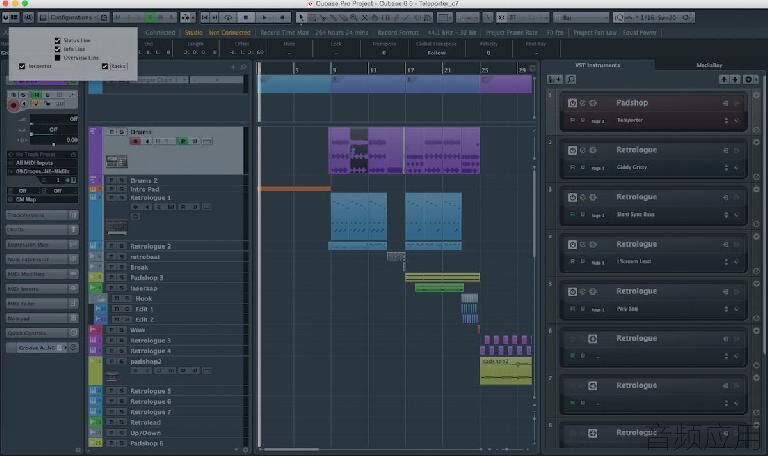Show next instrument arrow in rack

point(735,79)
